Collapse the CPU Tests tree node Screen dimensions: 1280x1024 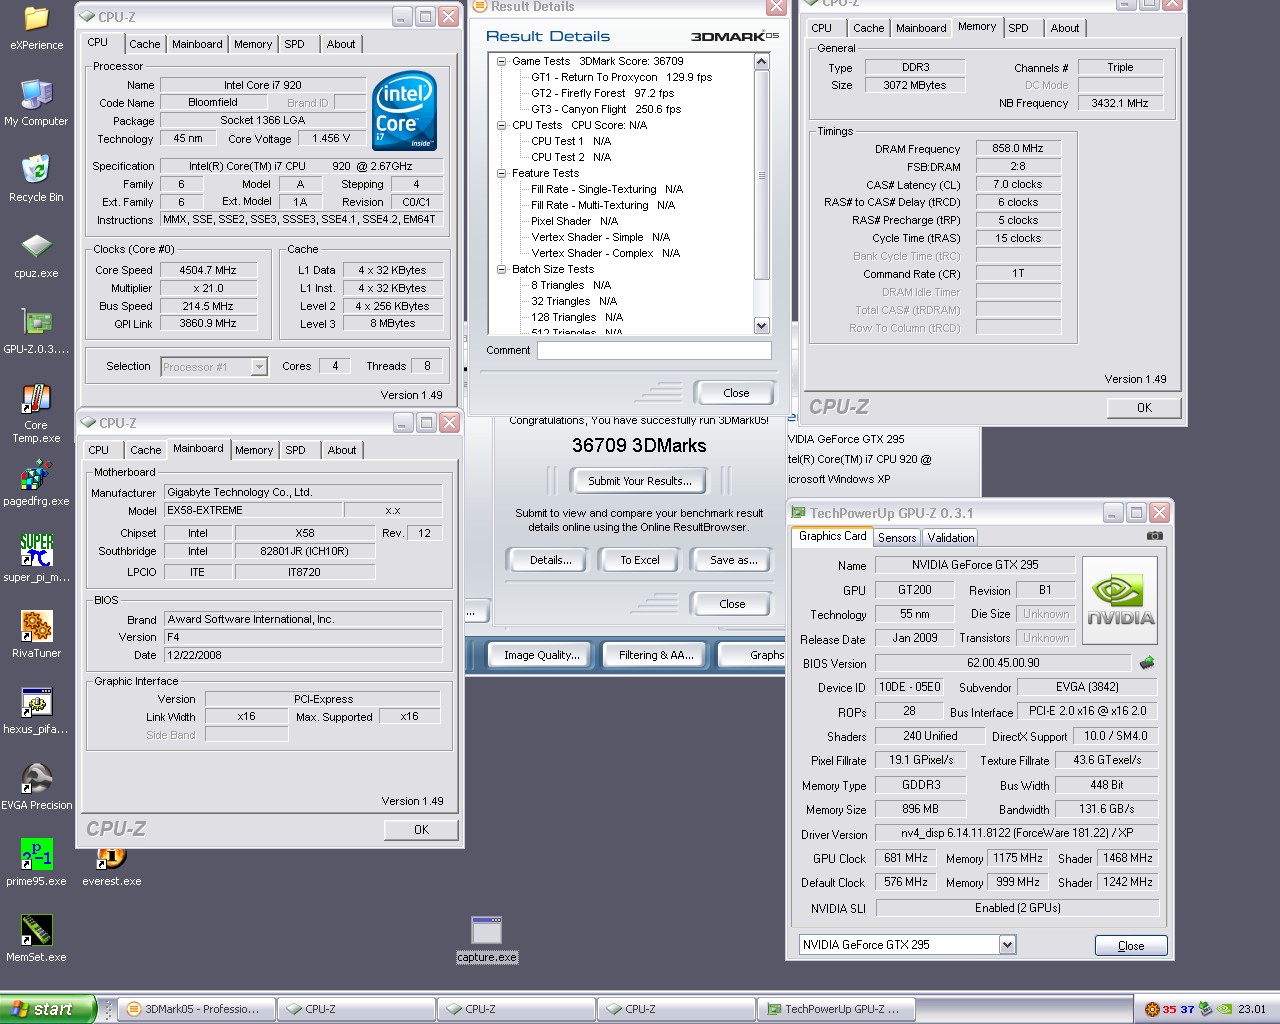pos(502,125)
